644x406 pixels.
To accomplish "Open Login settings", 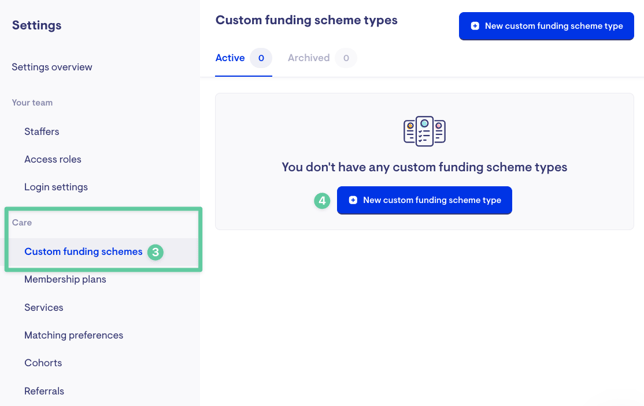I will point(56,187).
